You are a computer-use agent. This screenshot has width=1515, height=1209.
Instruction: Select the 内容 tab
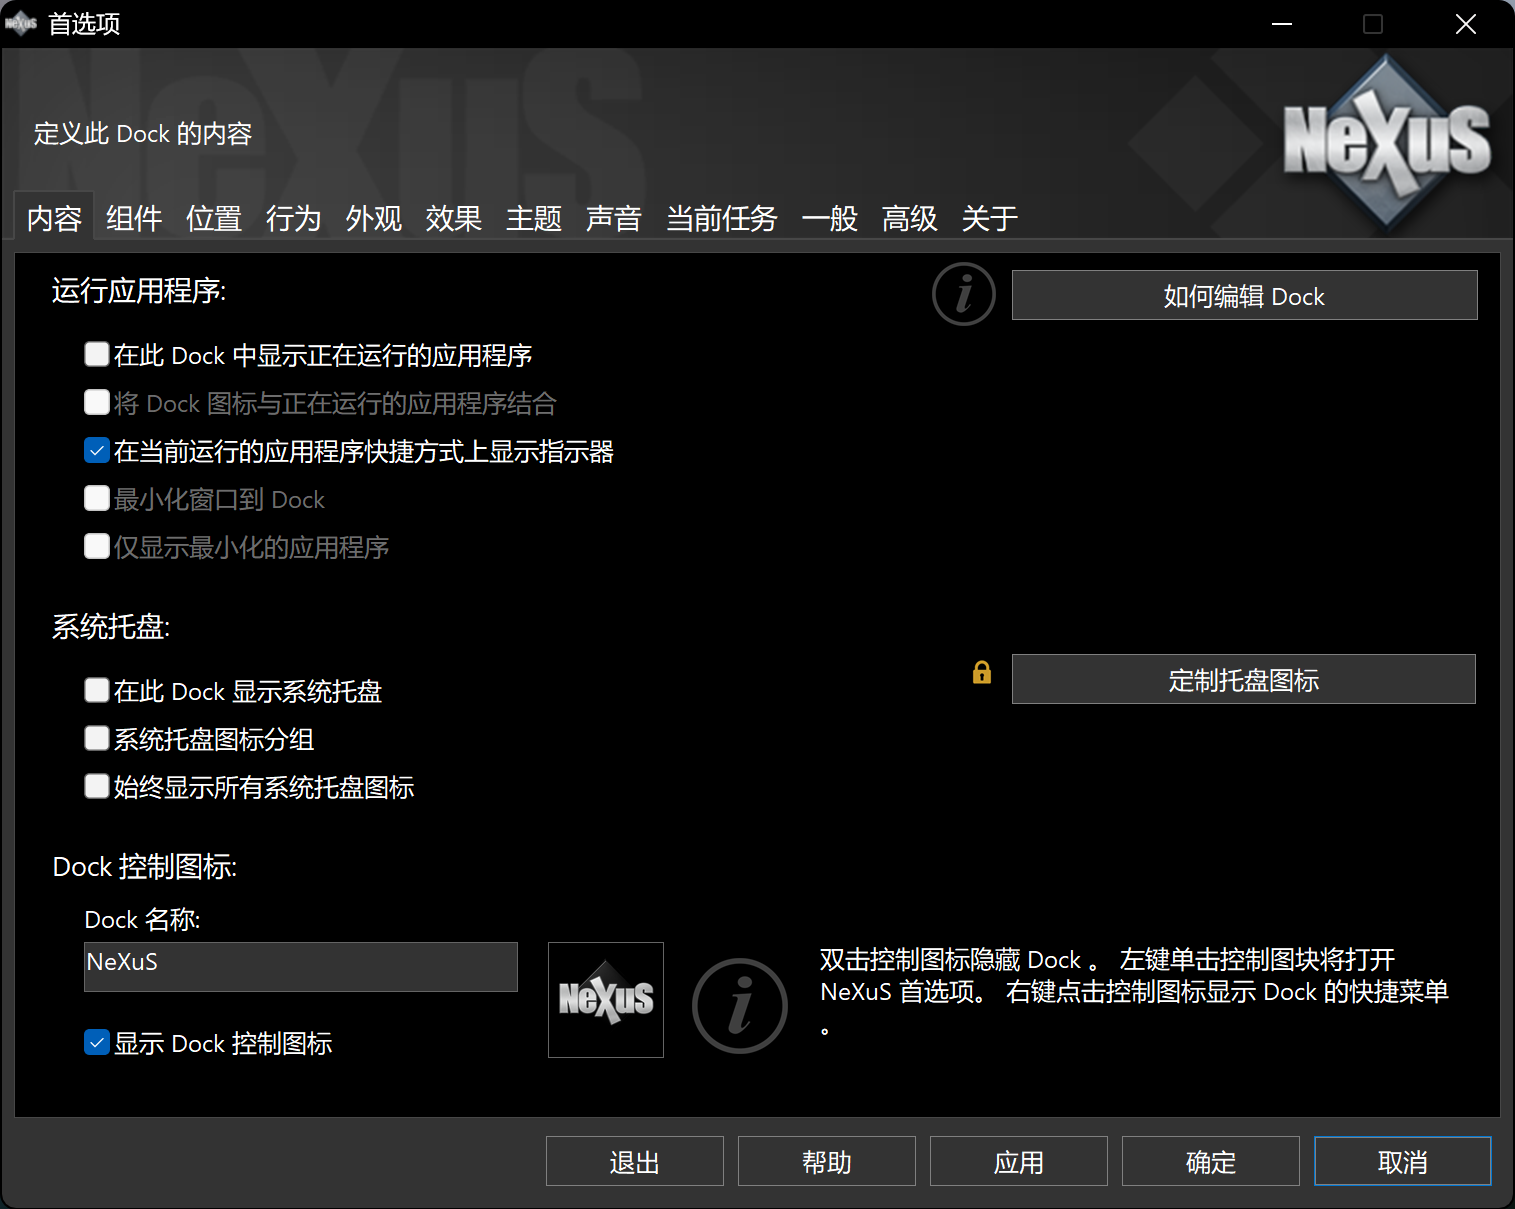tap(54, 217)
